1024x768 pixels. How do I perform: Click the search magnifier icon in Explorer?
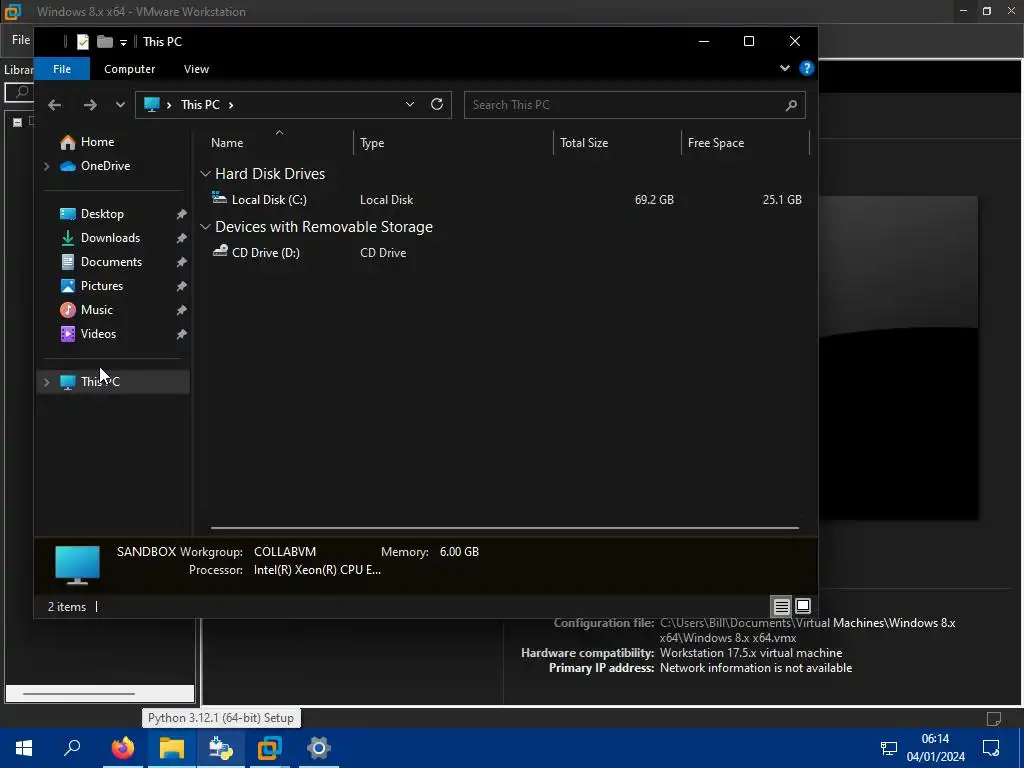(x=791, y=105)
